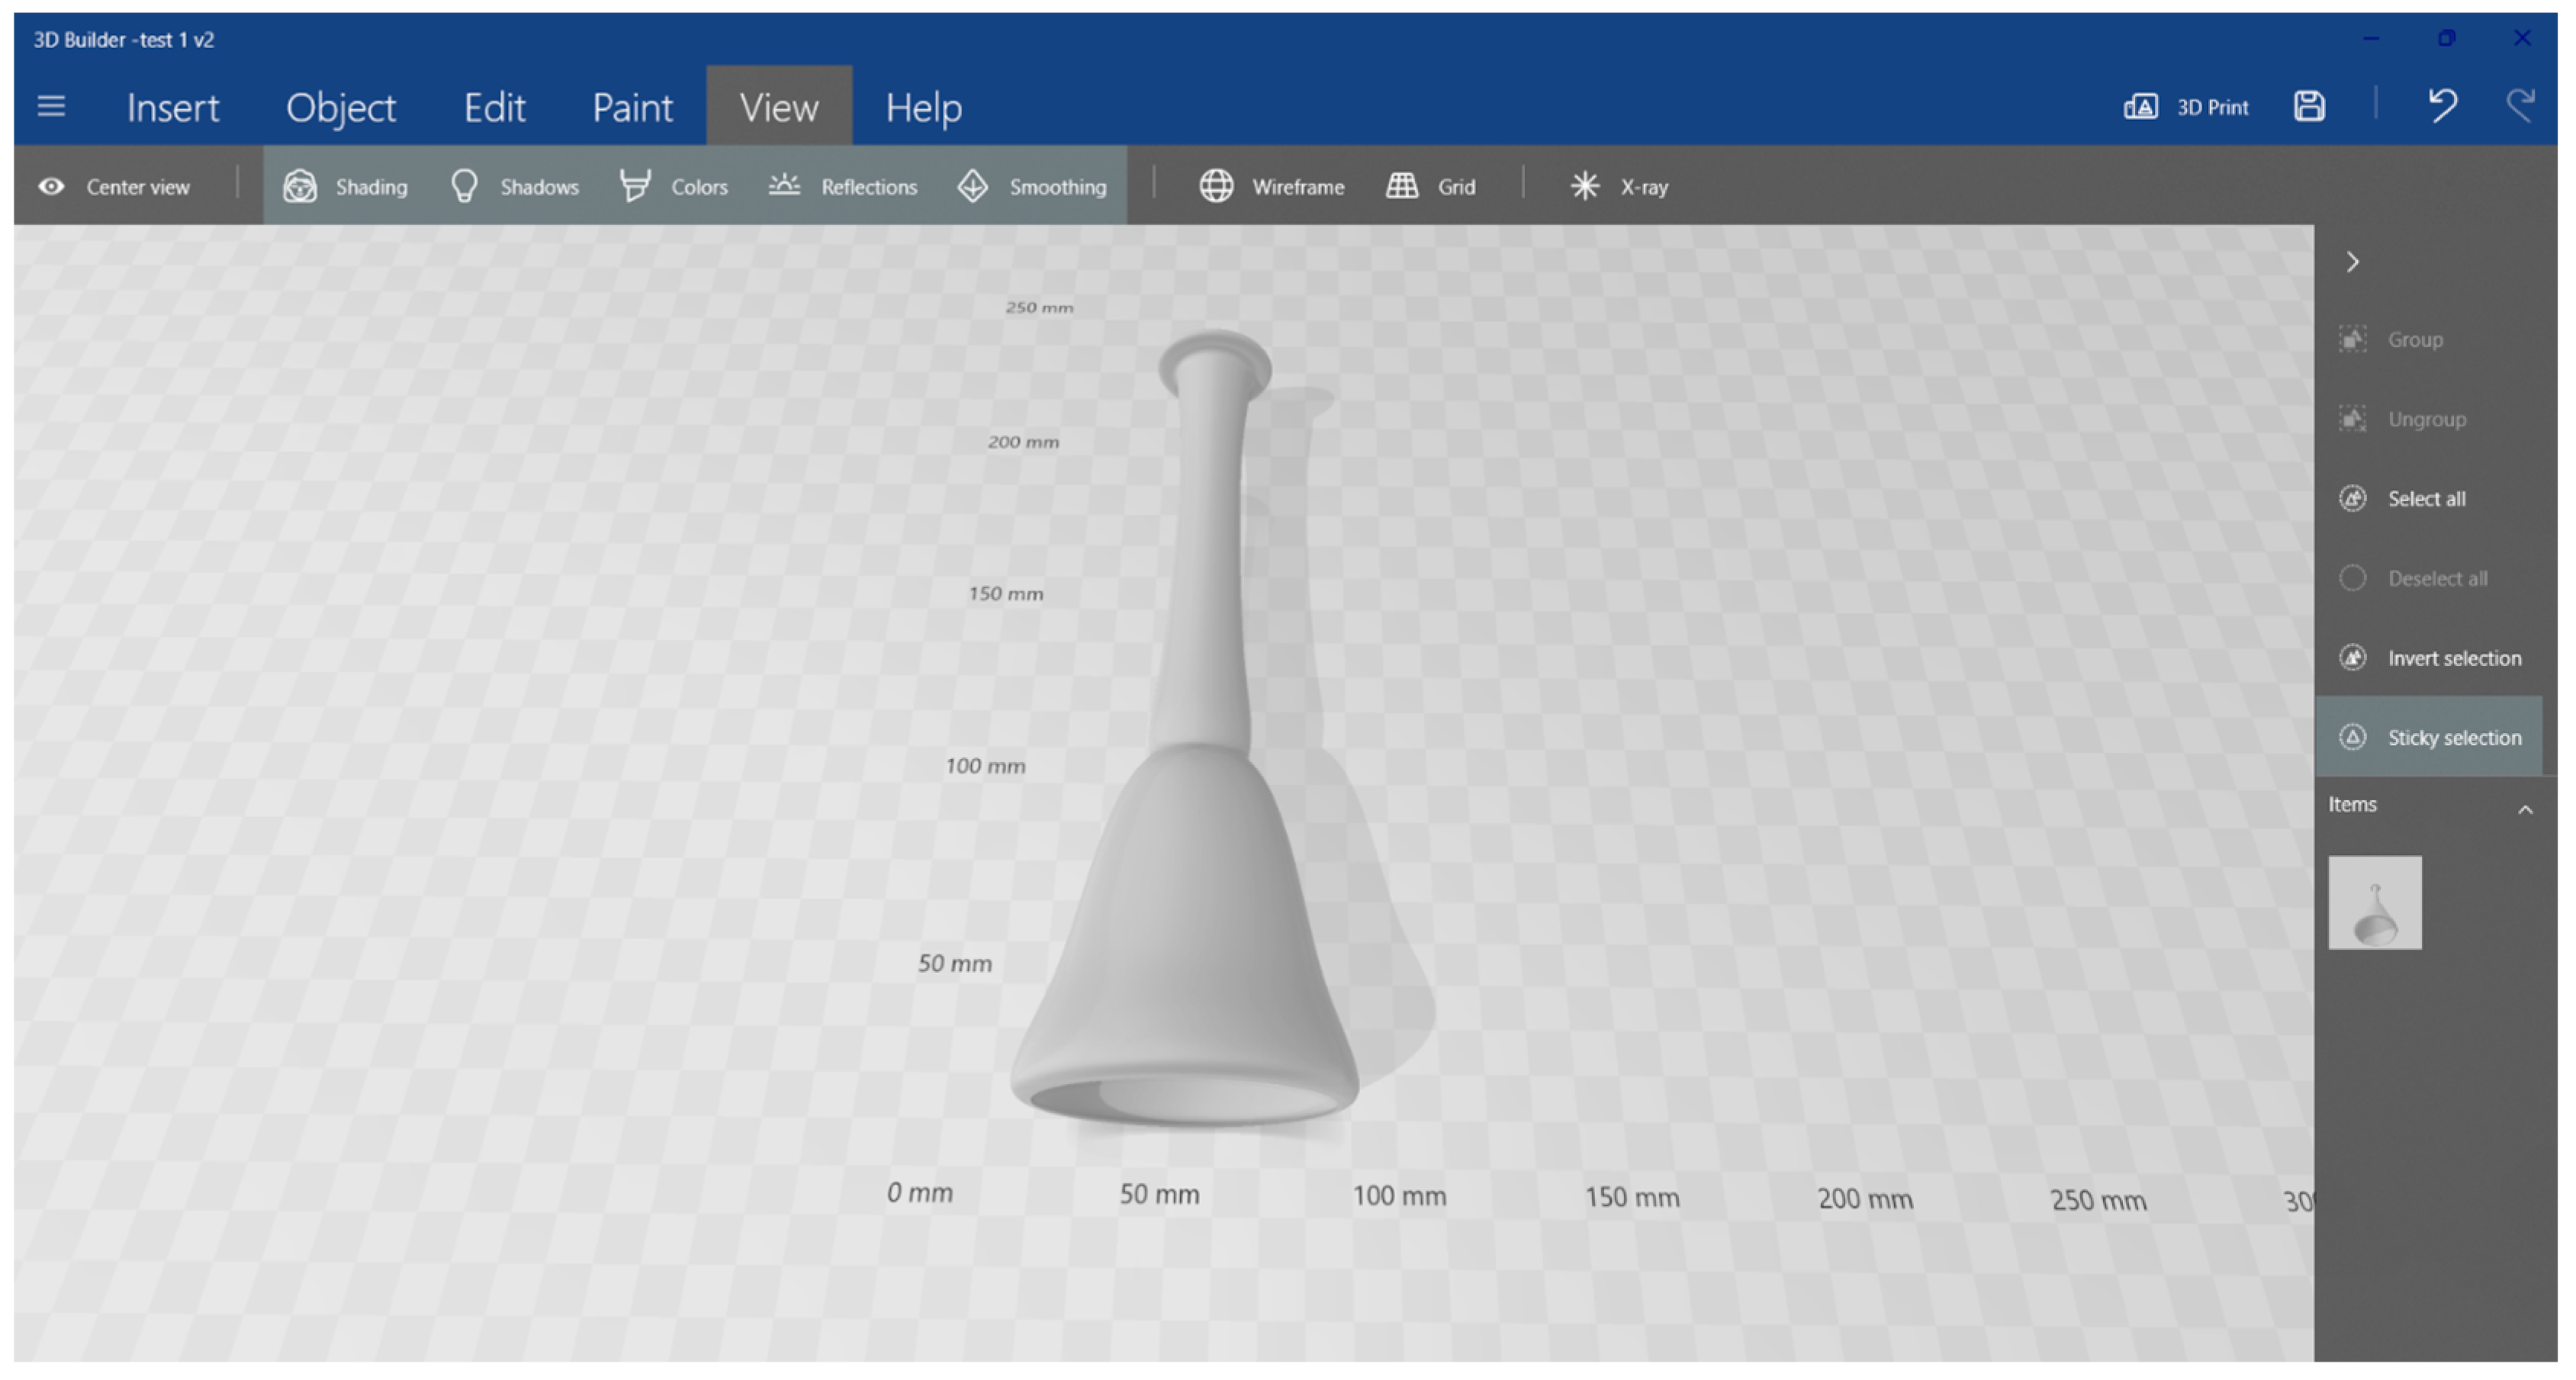Click the Center view eye icon

pos(52,187)
